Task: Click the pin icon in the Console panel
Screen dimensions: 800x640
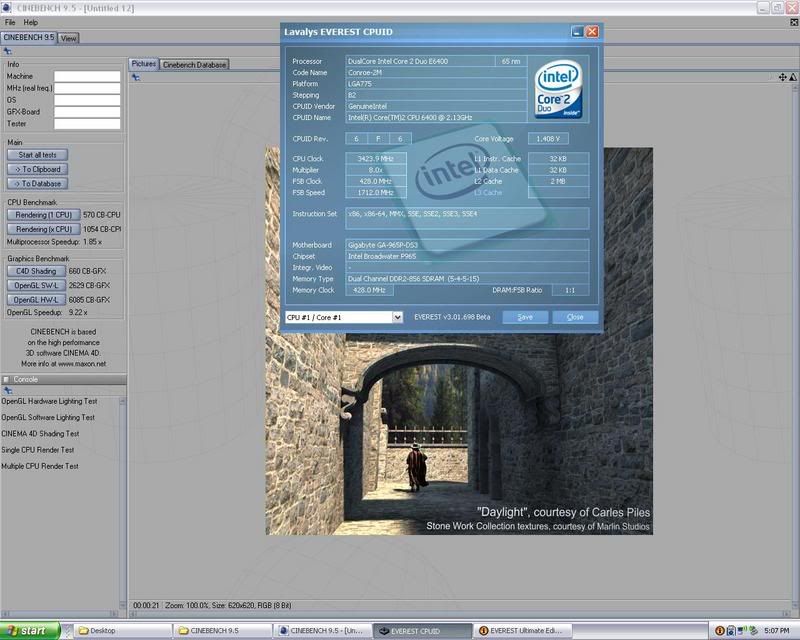Action: pyautogui.click(x=7, y=390)
